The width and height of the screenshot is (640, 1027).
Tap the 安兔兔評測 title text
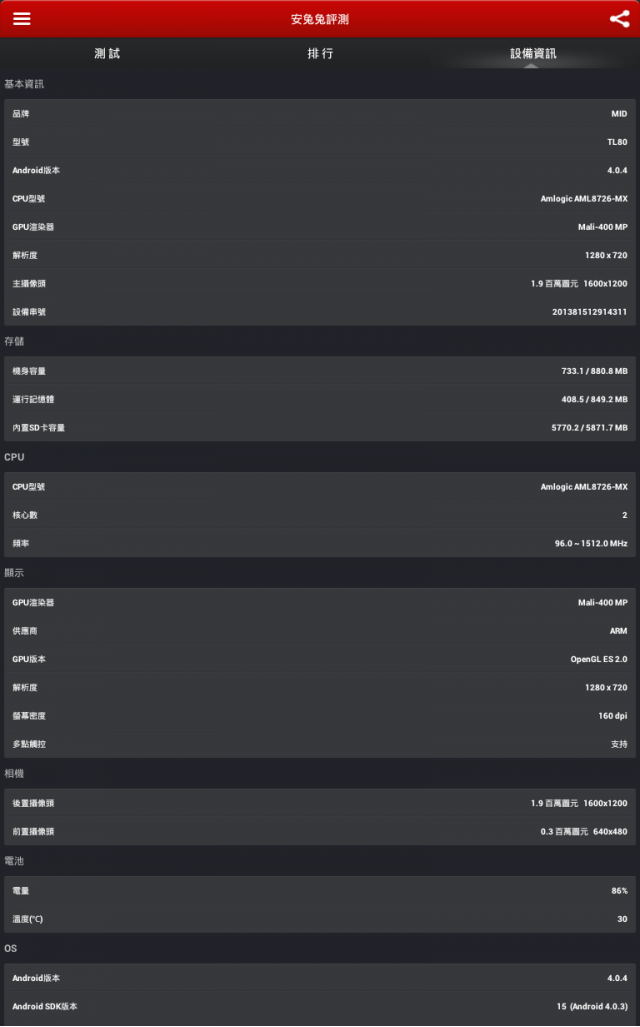pos(320,19)
